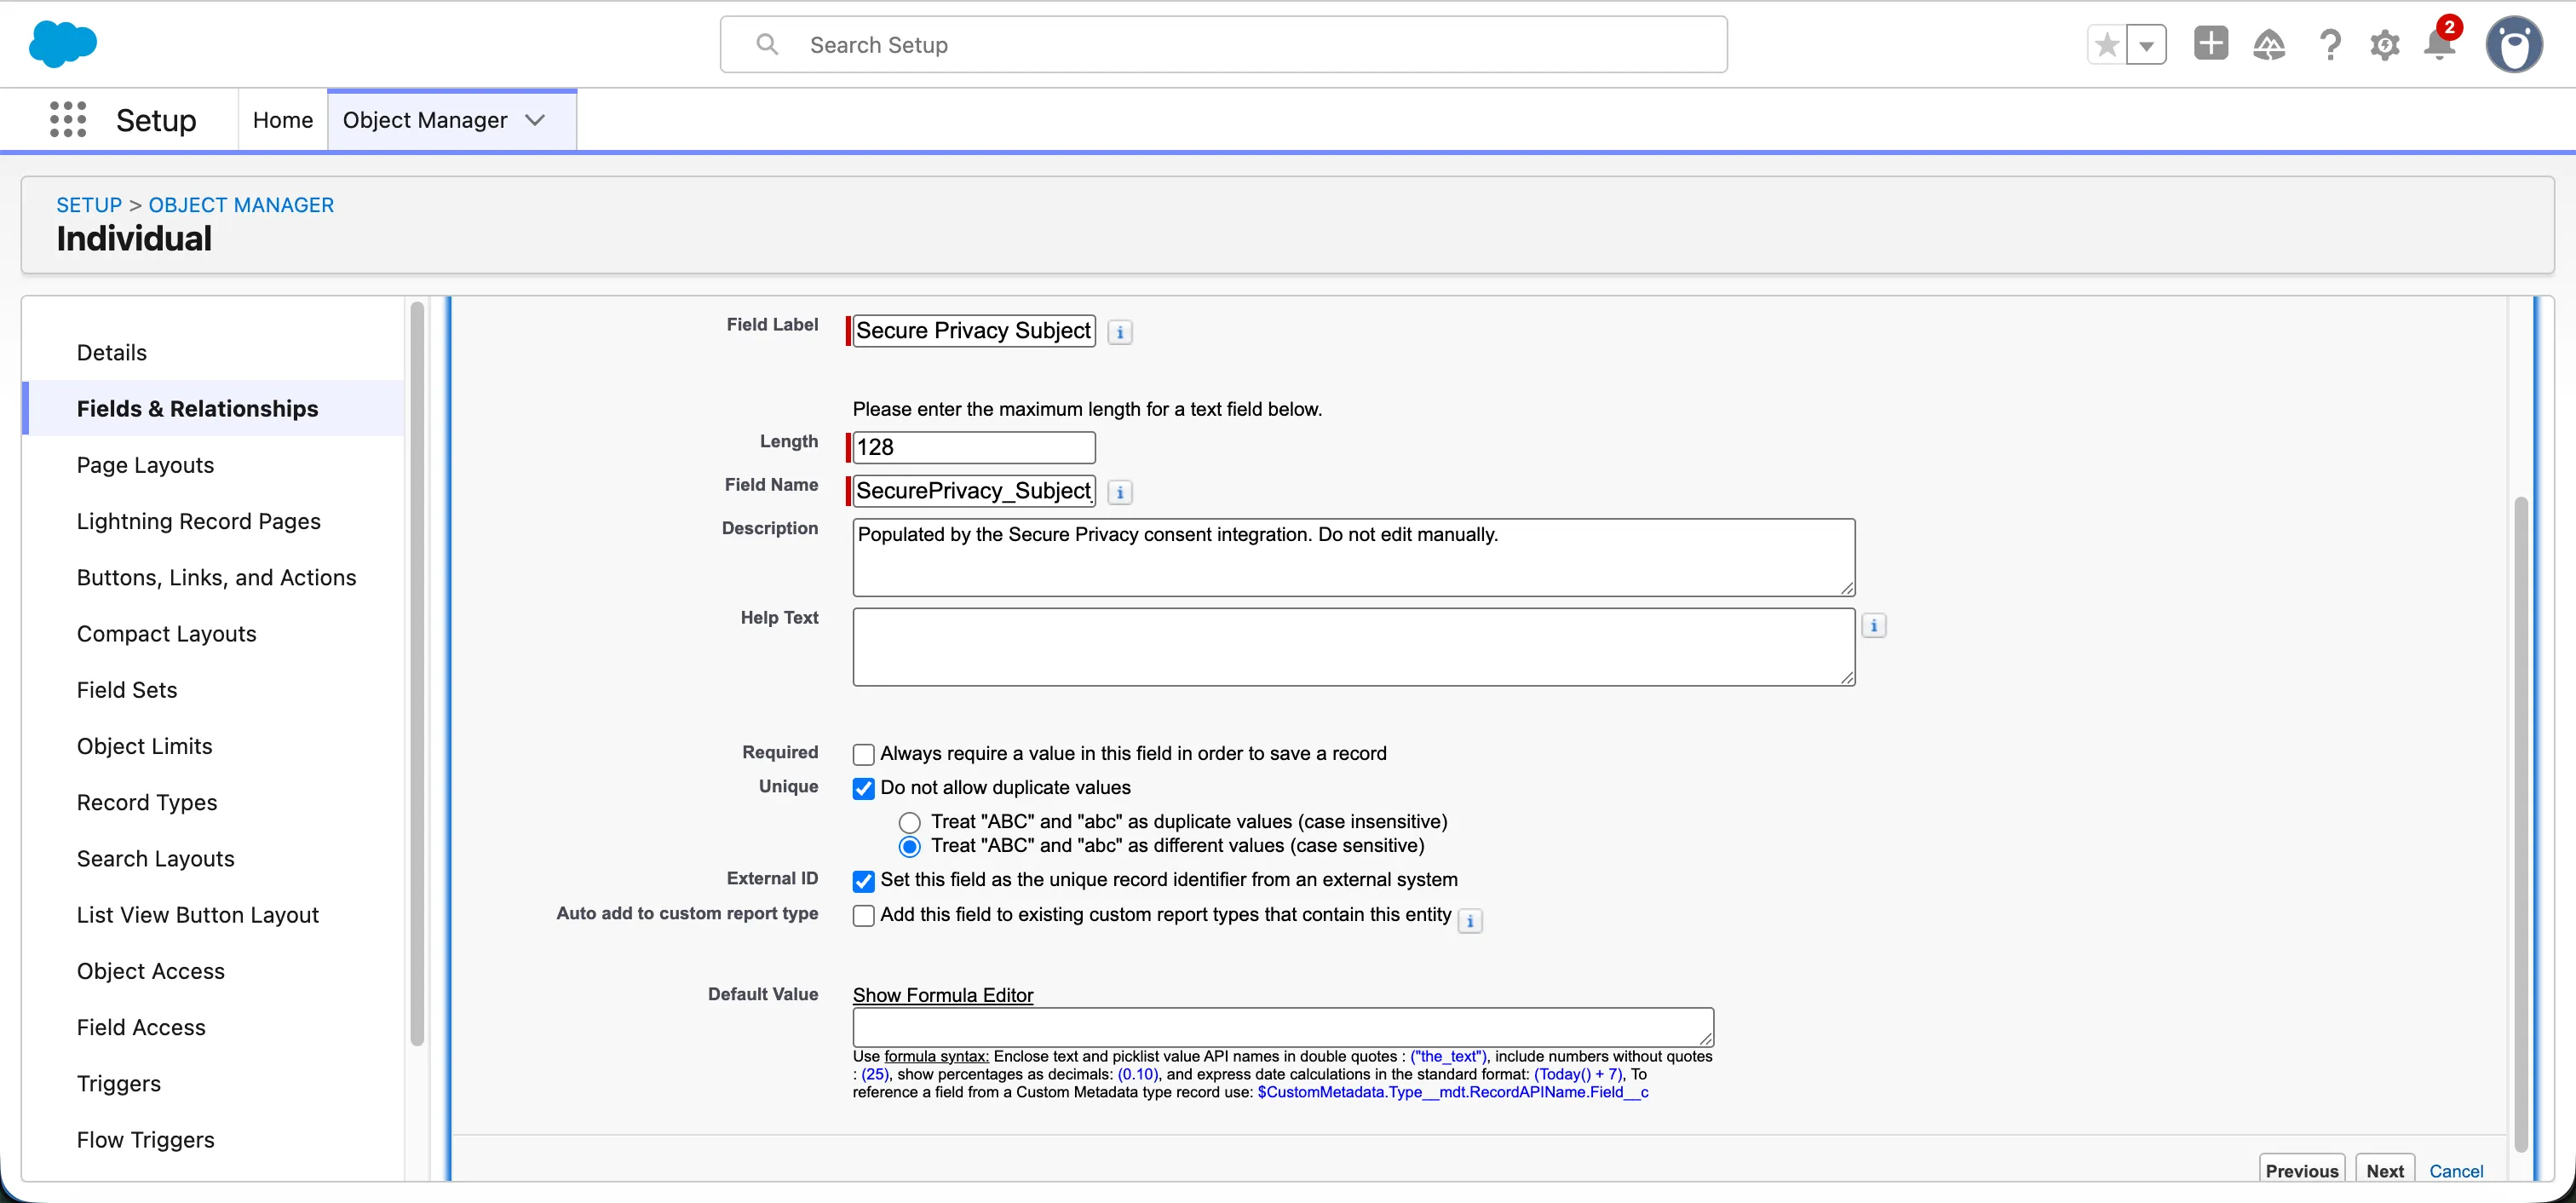2576x1203 pixels.
Task: Expand the Object Manager tab chevron
Action: tap(535, 120)
